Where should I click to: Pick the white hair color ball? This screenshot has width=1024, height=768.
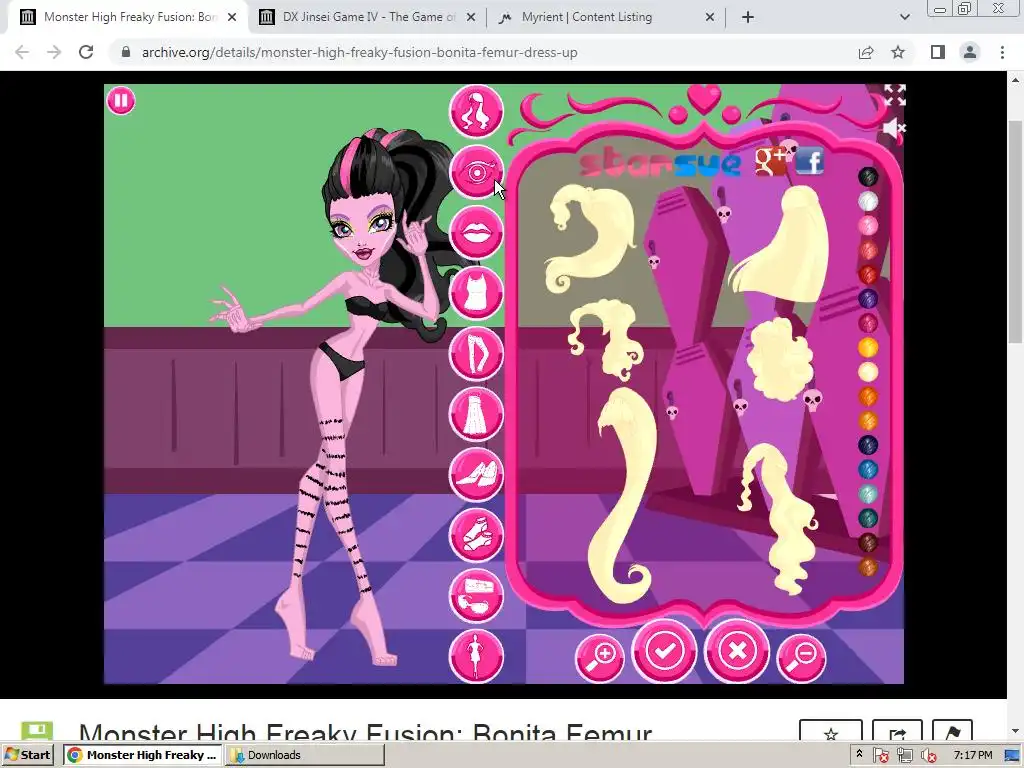868,201
